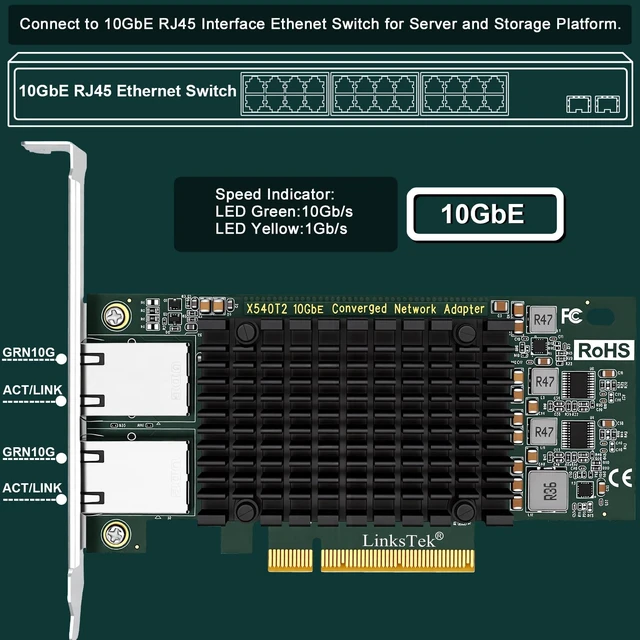This screenshot has height=640, width=640.
Task: Click the RoHS badge
Action: pos(604,350)
